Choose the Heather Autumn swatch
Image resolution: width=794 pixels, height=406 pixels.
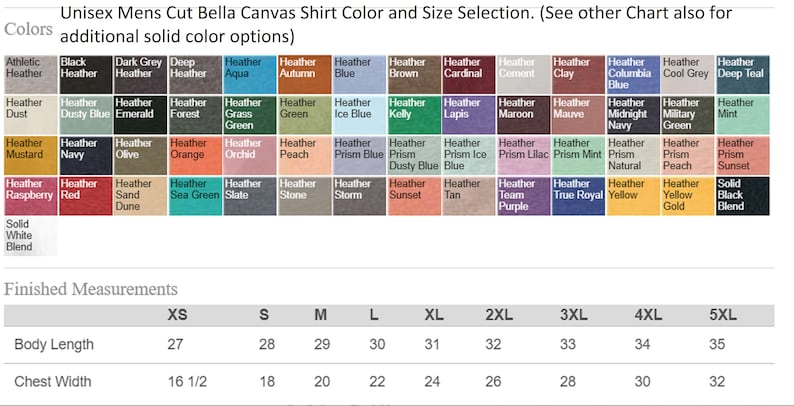(x=305, y=74)
